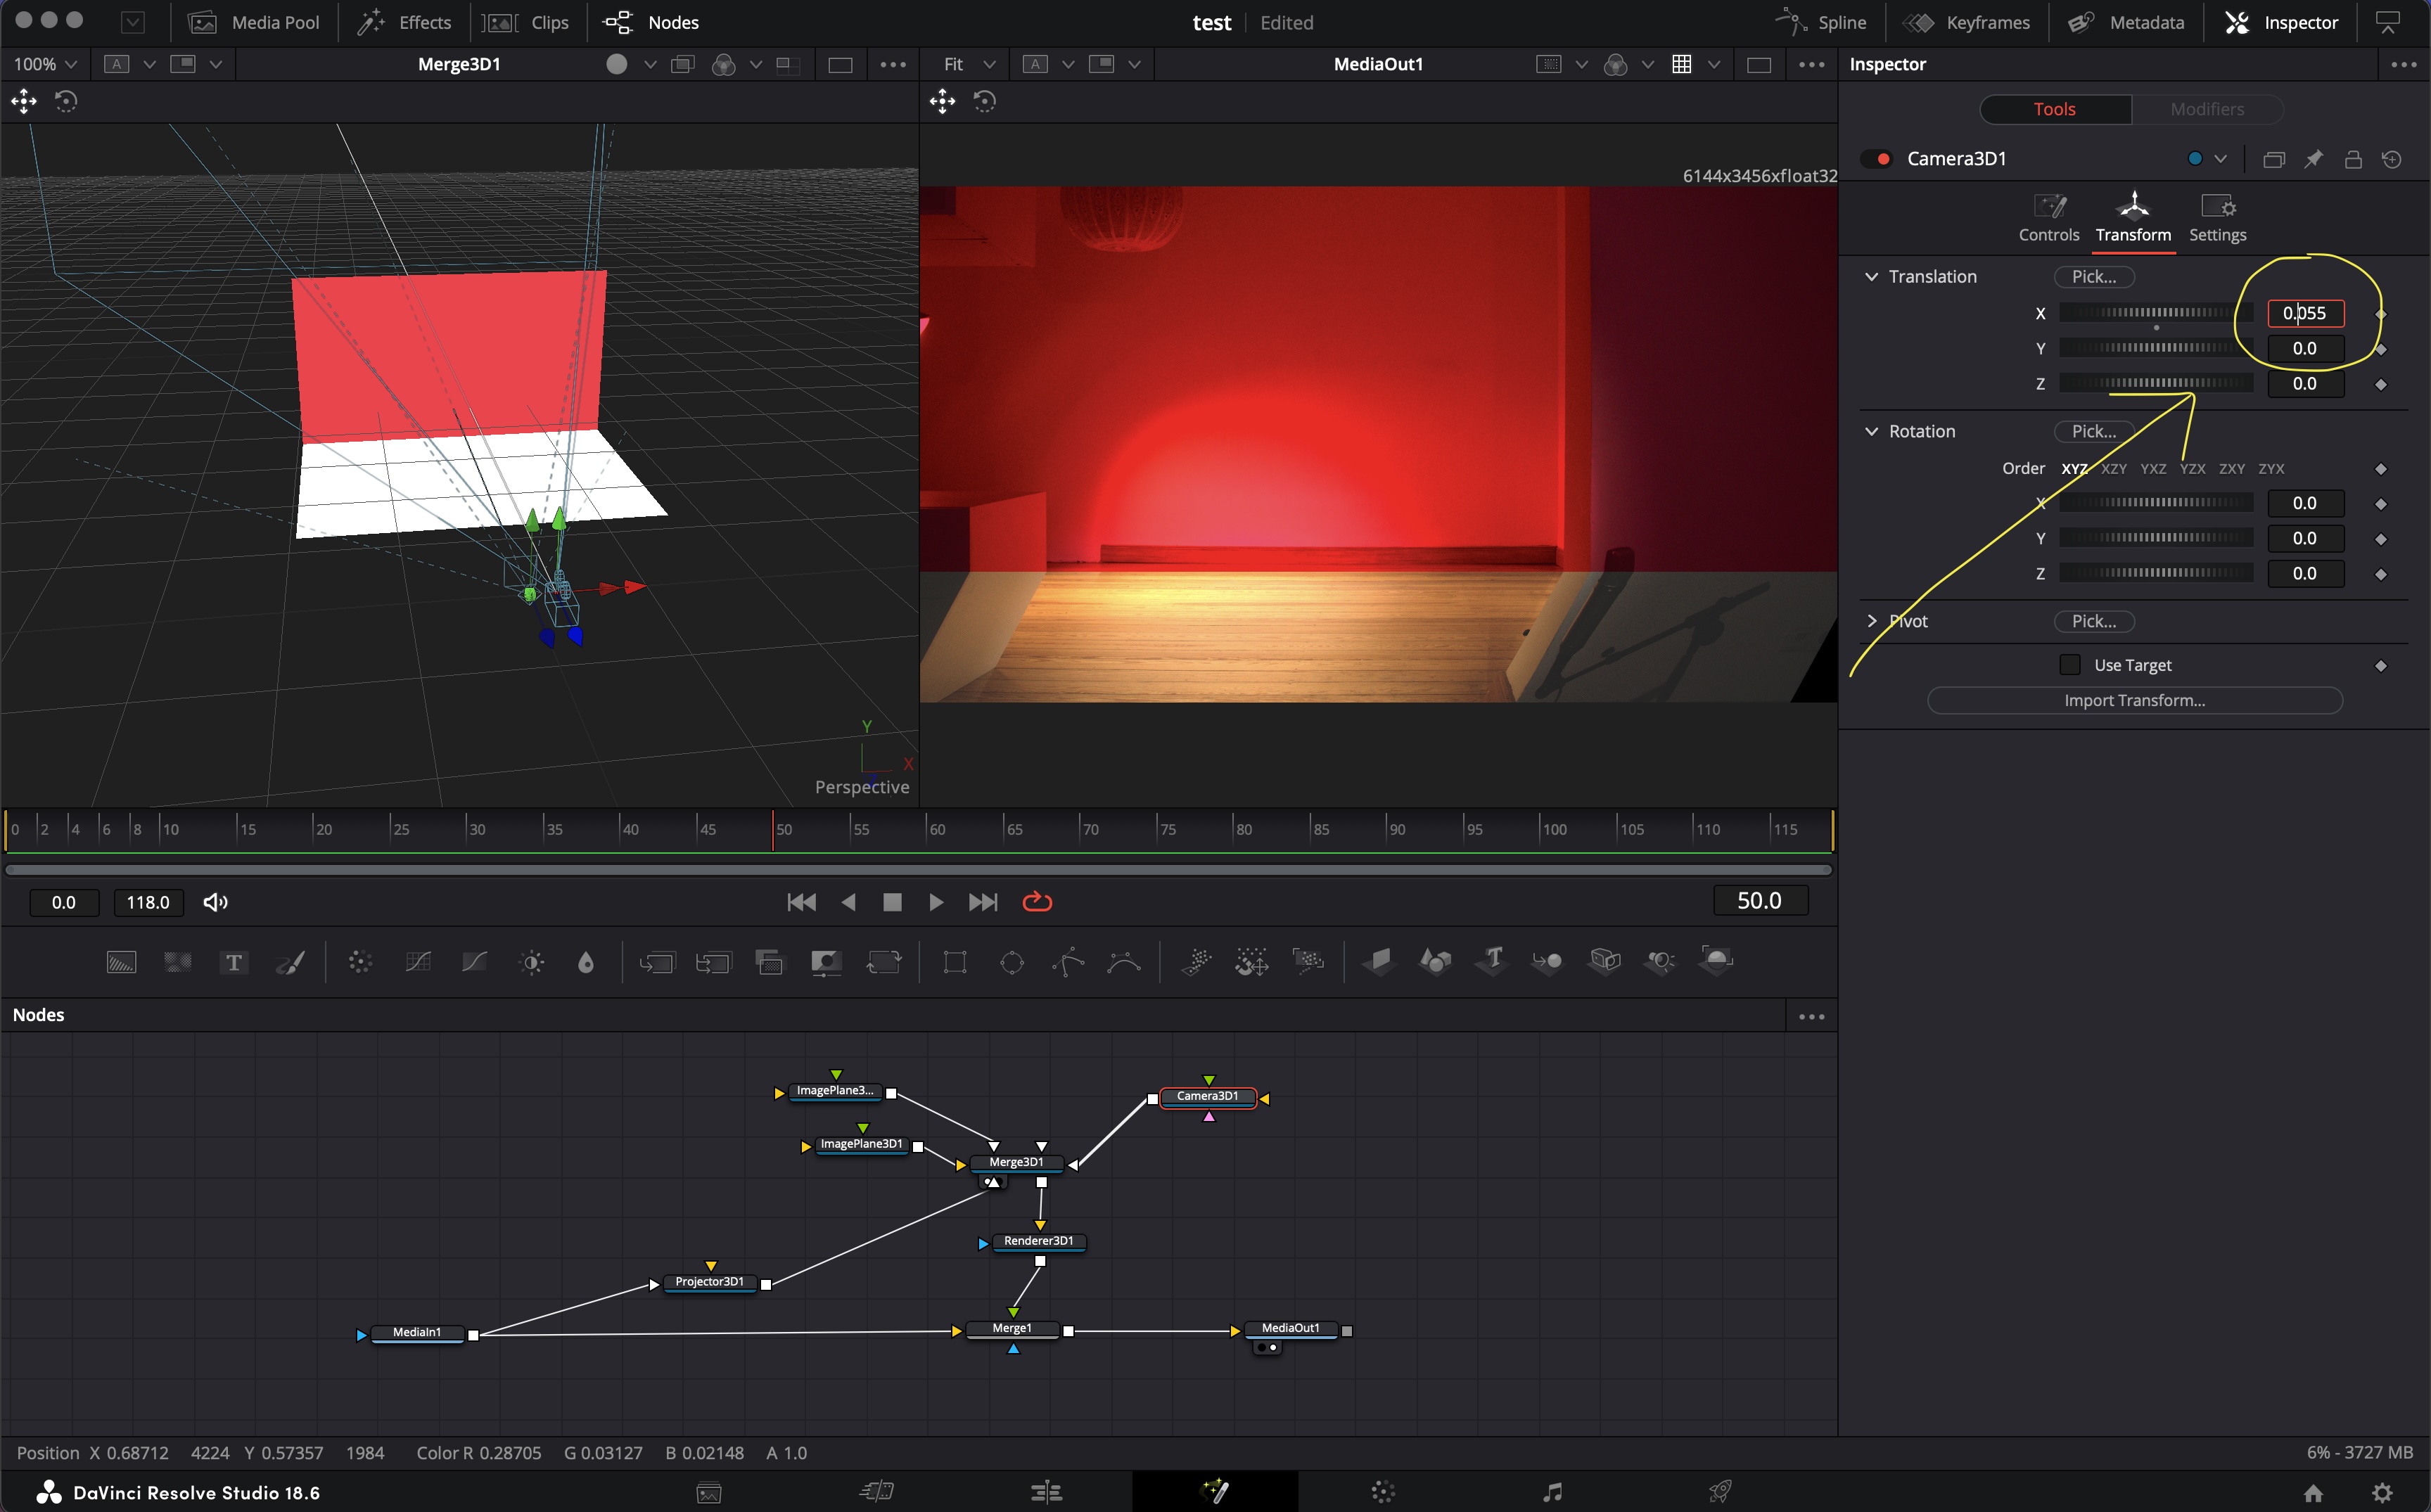The width and height of the screenshot is (2431, 1512).
Task: Add a Blur tool from toolbar
Action: (x=586, y=962)
